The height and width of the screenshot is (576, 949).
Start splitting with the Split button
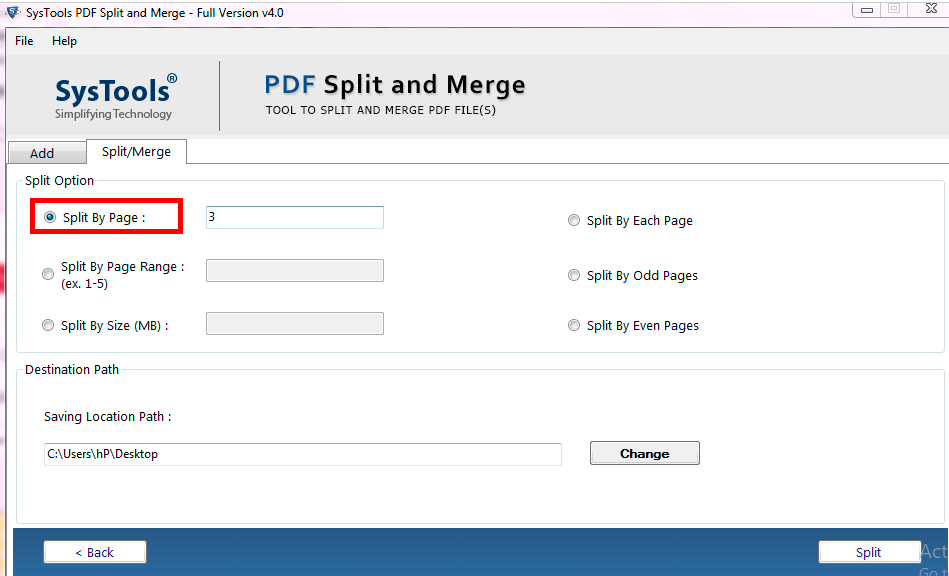[x=869, y=552]
